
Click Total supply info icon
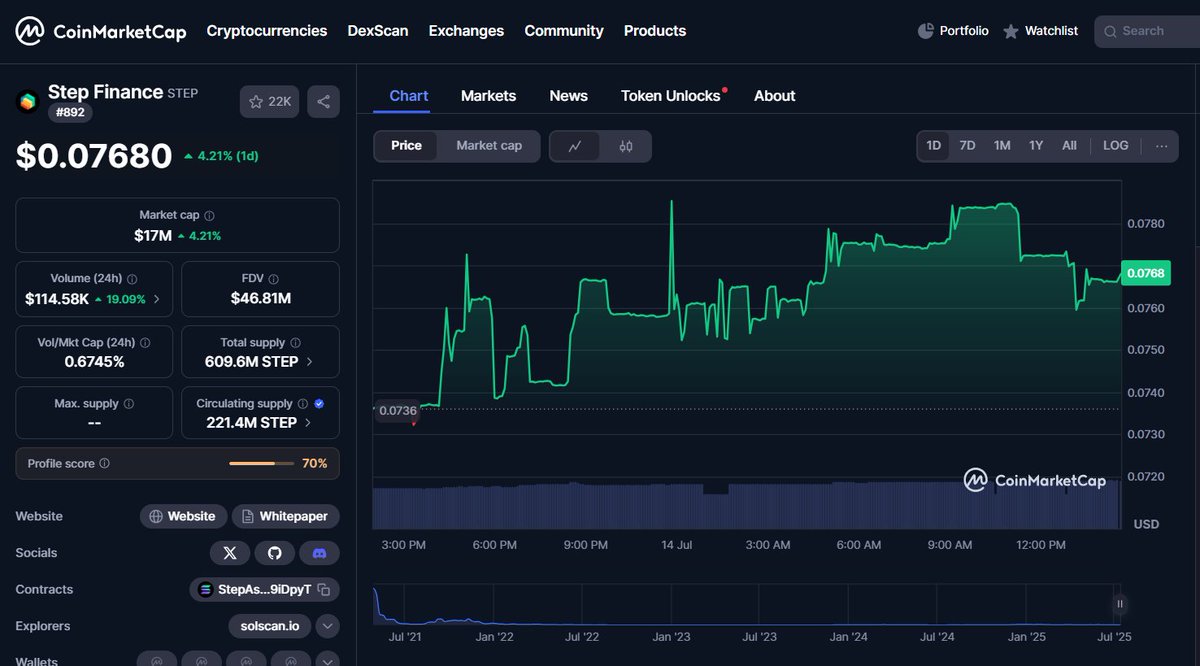295,342
